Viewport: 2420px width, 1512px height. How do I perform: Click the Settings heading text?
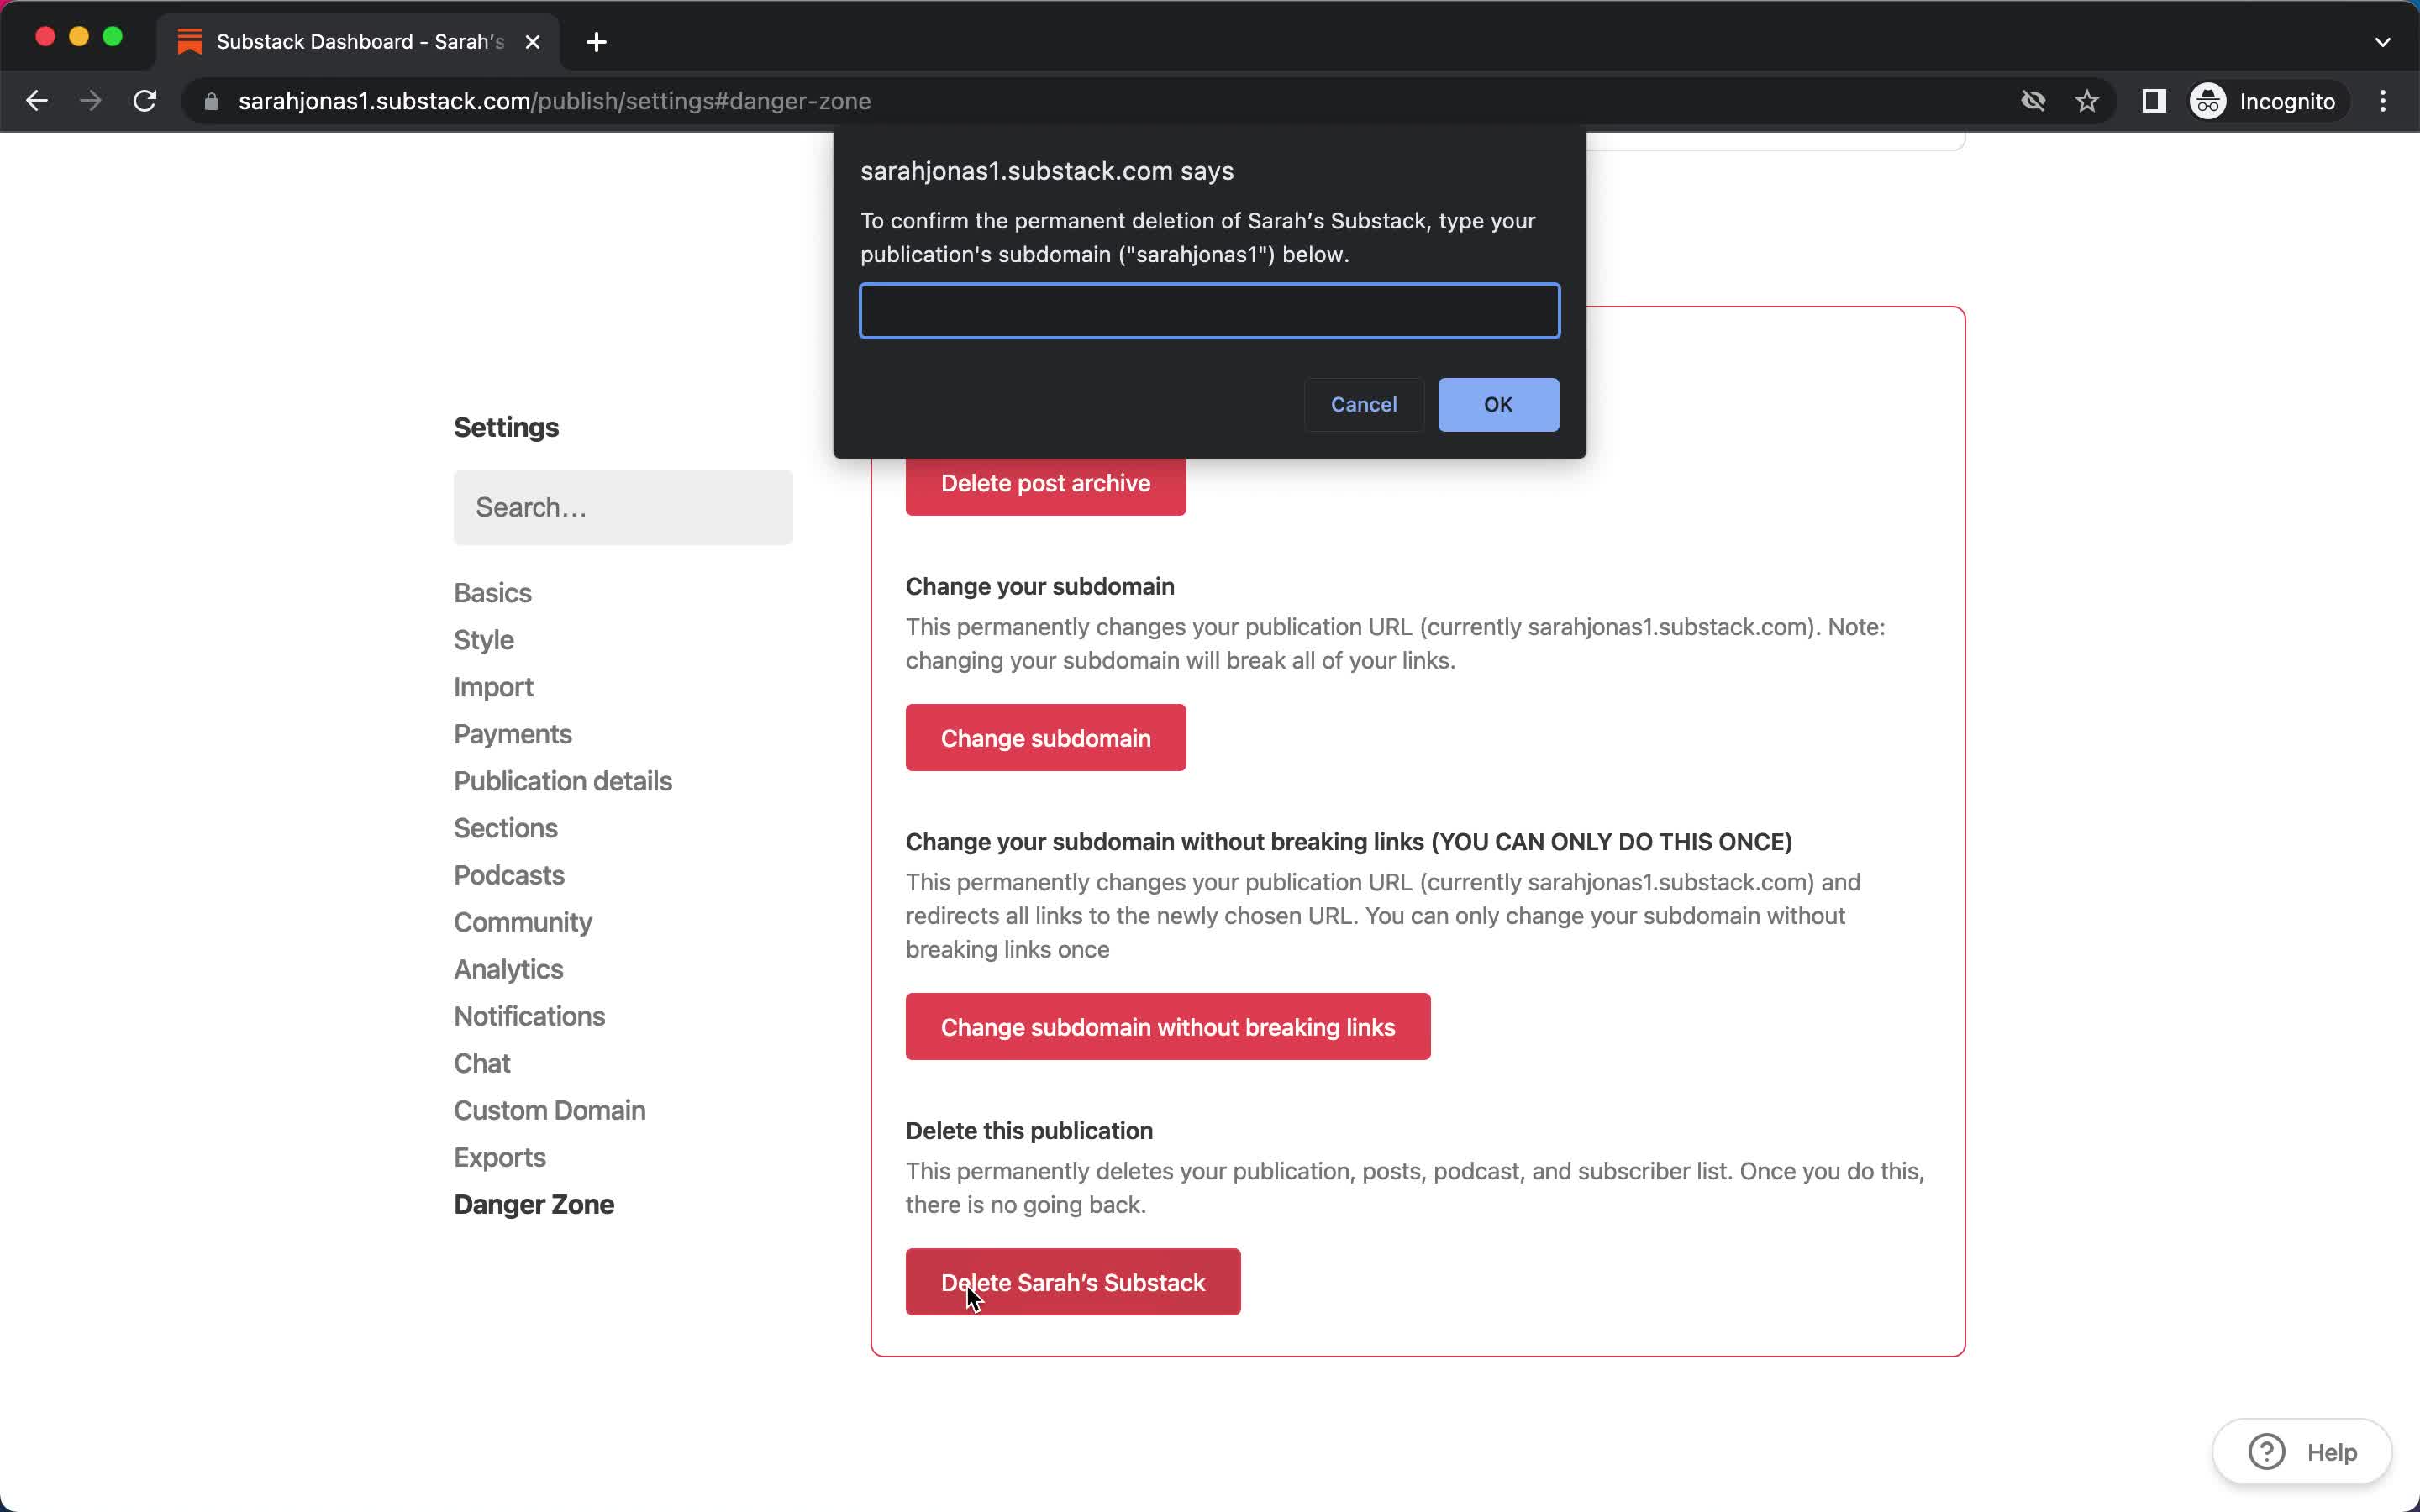click(x=506, y=428)
